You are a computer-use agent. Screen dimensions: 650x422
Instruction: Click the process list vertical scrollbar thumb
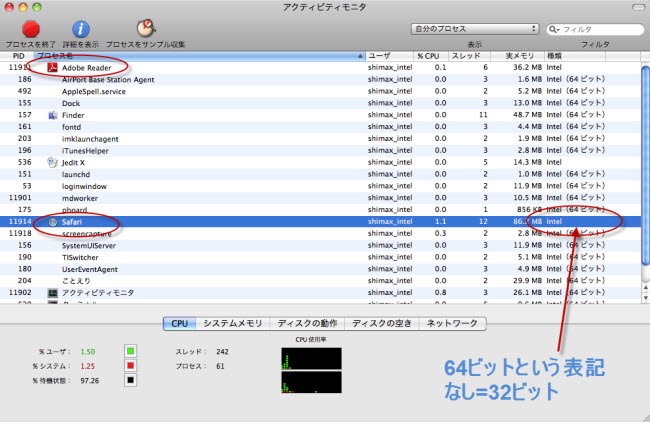(x=645, y=165)
